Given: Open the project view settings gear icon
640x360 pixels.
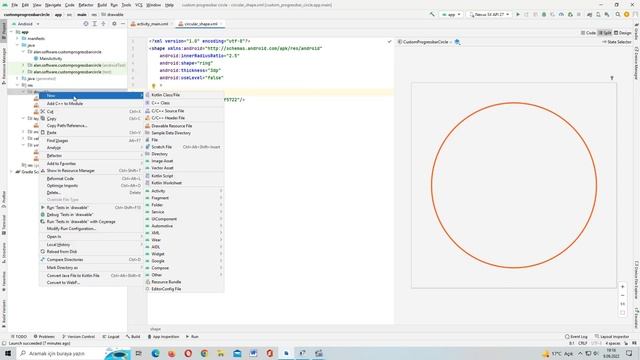Looking at the screenshot, I should (114, 24).
